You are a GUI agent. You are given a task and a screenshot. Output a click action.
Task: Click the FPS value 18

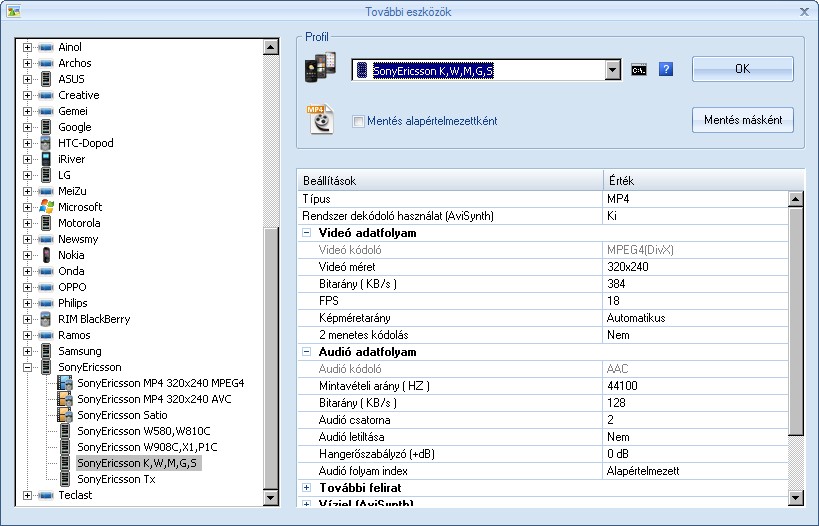(x=613, y=301)
